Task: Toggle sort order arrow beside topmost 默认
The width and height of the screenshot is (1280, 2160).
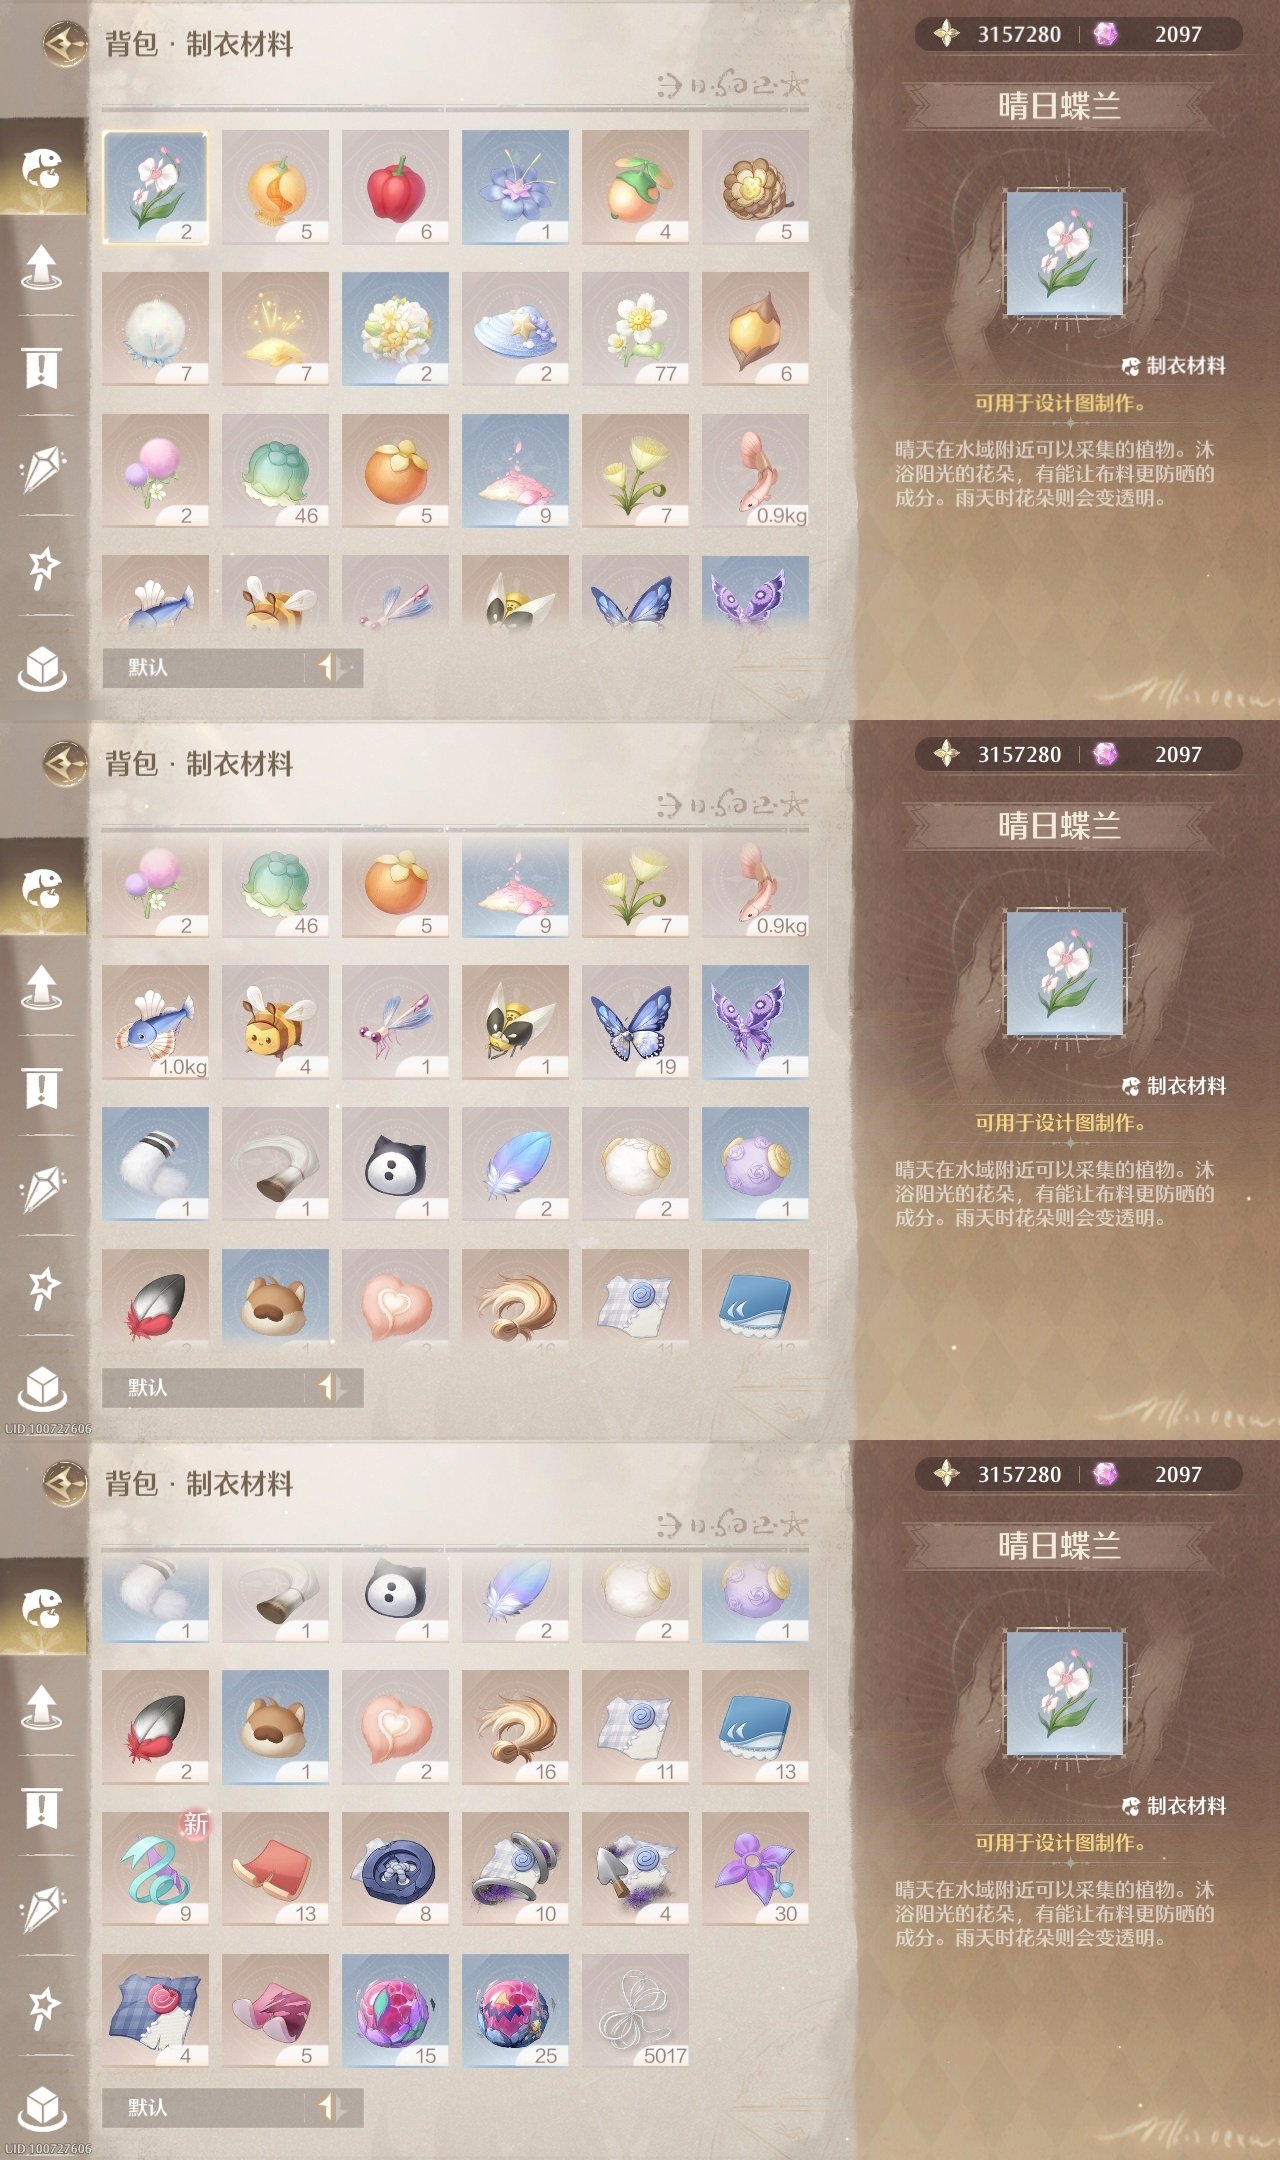Action: point(332,667)
